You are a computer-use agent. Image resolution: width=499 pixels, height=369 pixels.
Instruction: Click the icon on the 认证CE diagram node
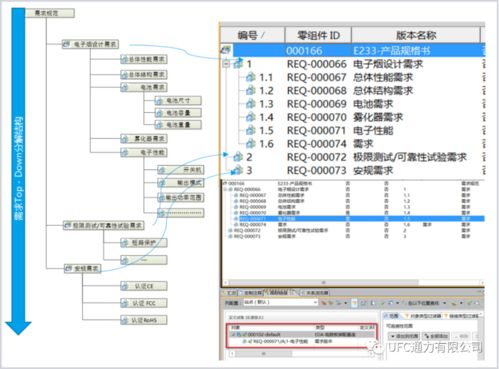[x=125, y=286]
